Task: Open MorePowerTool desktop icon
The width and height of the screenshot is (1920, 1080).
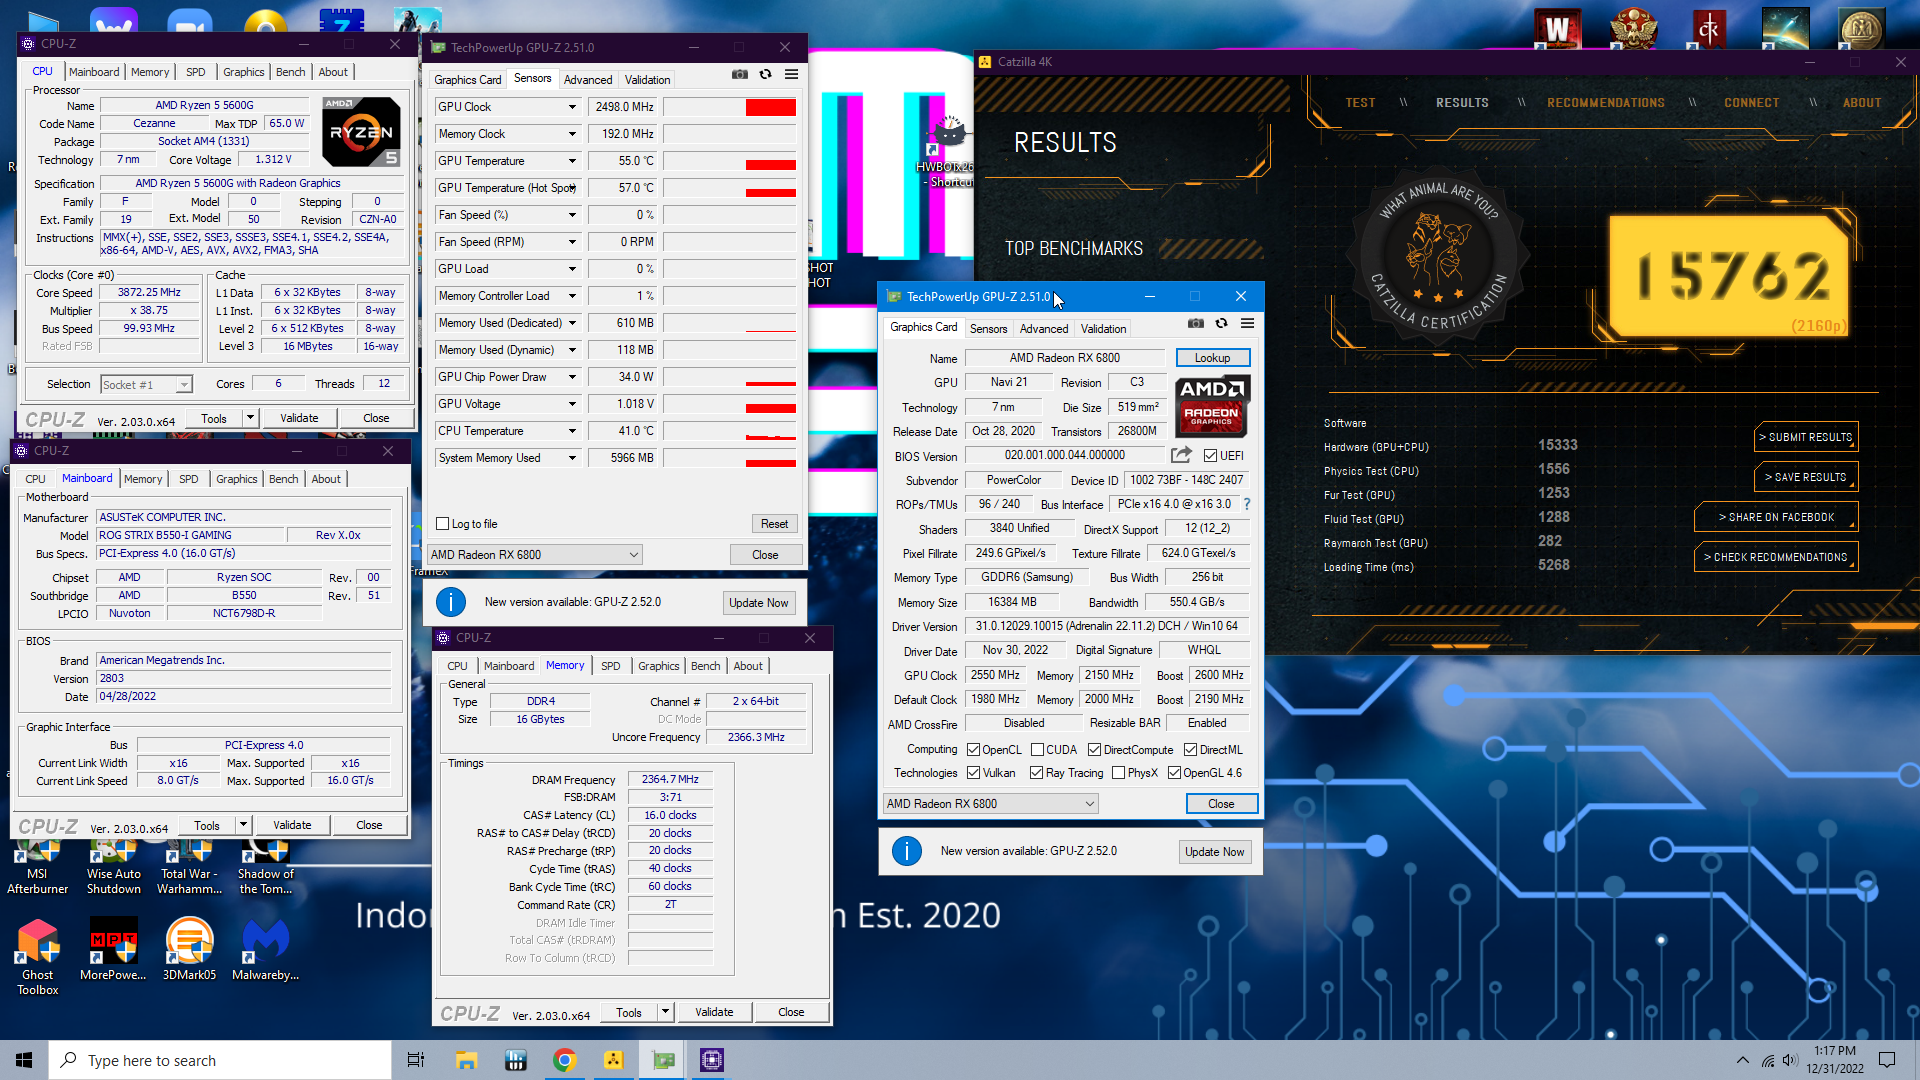Action: (113, 950)
